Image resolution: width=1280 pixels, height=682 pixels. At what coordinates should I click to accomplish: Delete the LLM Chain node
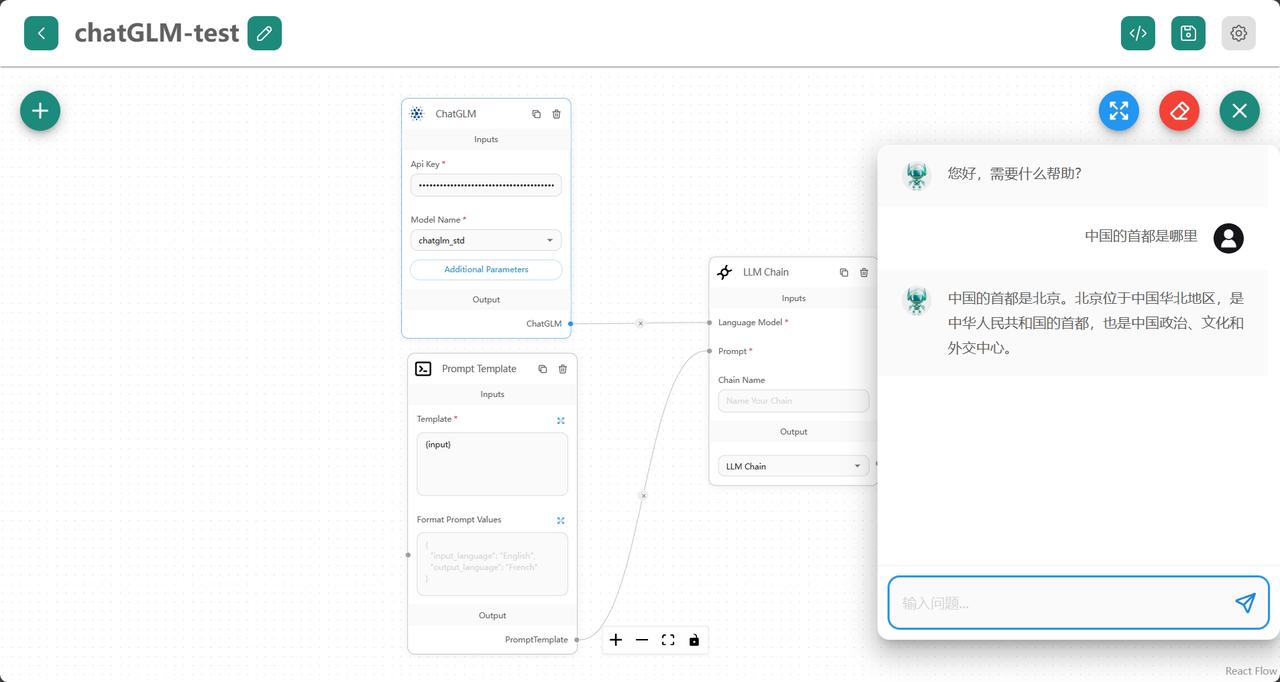click(864, 272)
